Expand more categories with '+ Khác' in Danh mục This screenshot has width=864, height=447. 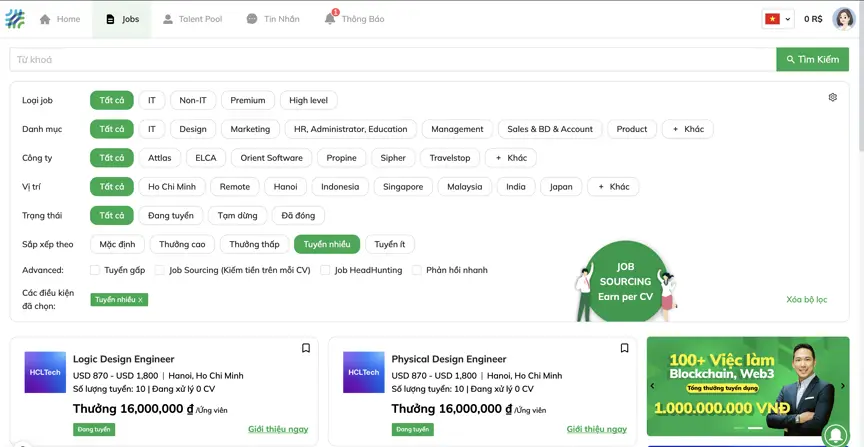tap(687, 129)
